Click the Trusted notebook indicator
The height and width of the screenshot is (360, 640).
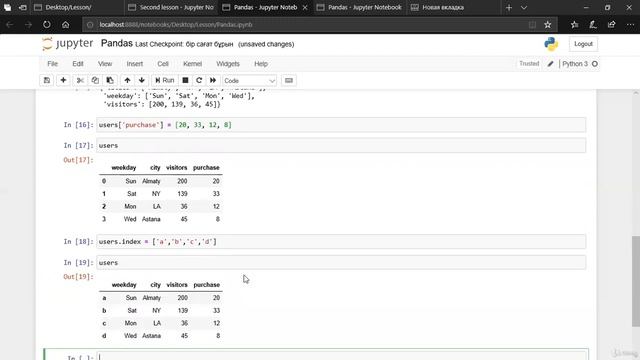[x=529, y=64]
